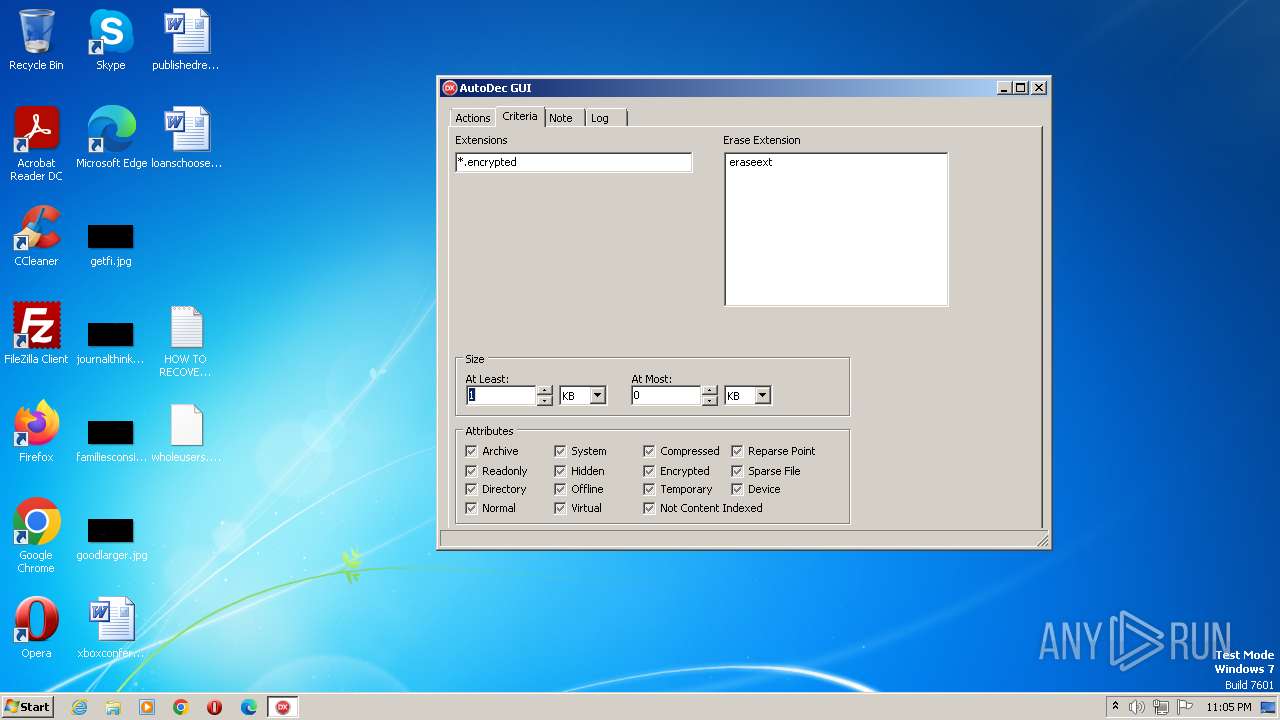Launch Microsoft Edge desktop shortcut
This screenshot has height=720, width=1280.
pyautogui.click(x=111, y=138)
